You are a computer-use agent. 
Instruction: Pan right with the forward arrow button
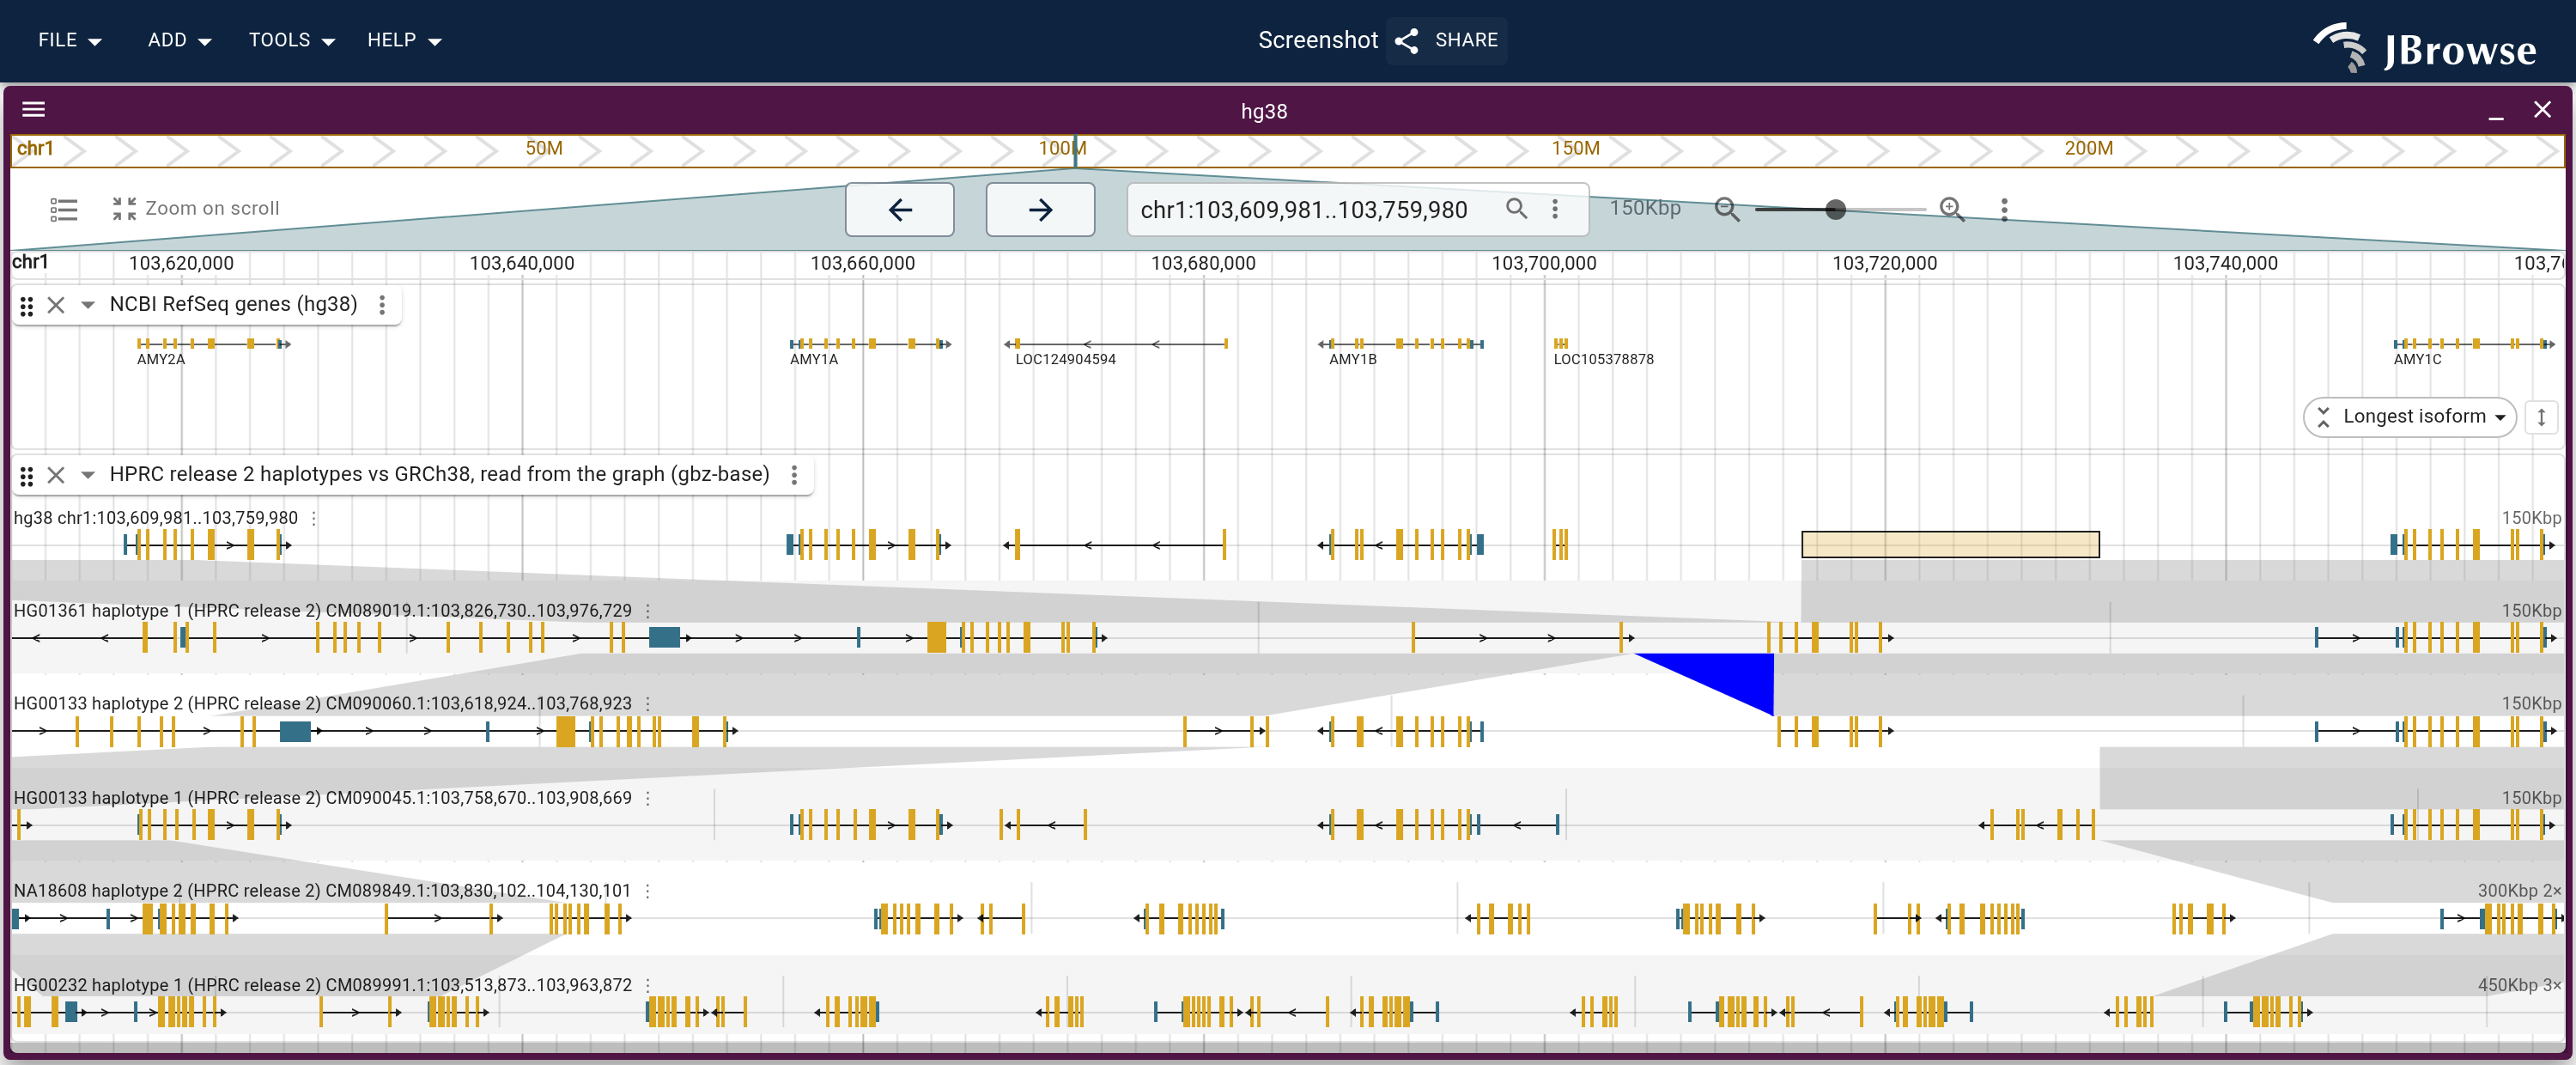[x=1040, y=209]
